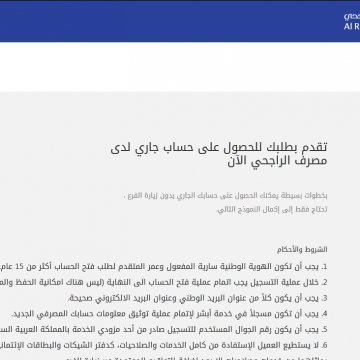This screenshot has height=360, width=360.
Task: Select heading line 'تقدم بطلبك للحصول على حساب جاري'
Action: coord(219,147)
